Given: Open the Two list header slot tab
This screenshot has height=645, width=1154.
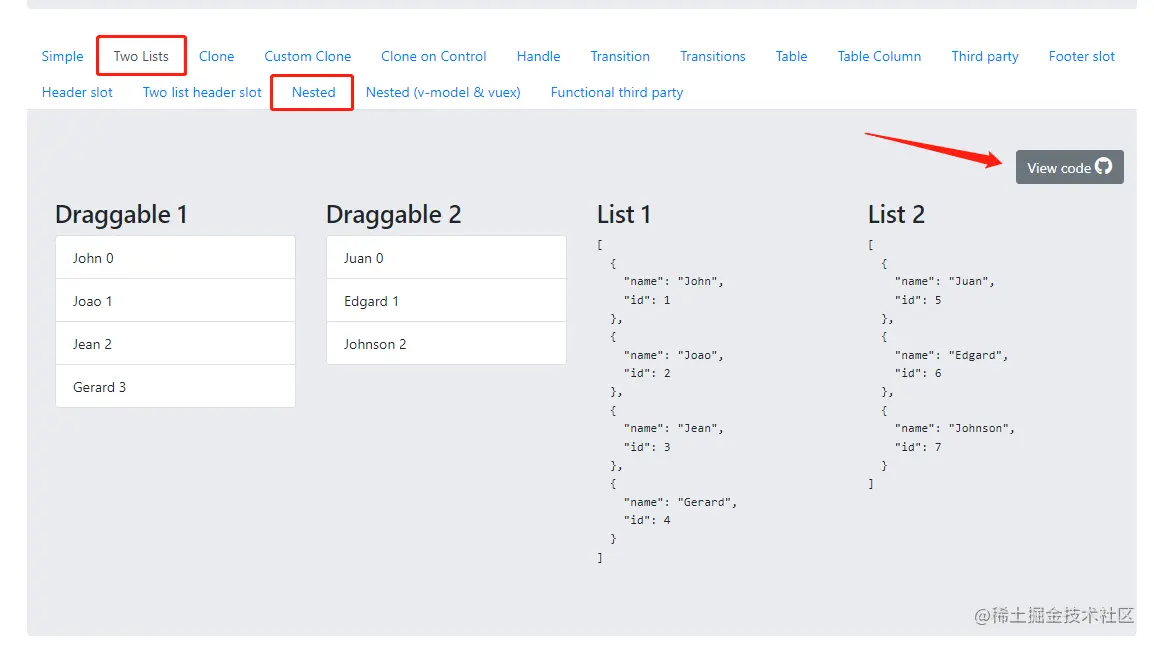Looking at the screenshot, I should tap(202, 92).
